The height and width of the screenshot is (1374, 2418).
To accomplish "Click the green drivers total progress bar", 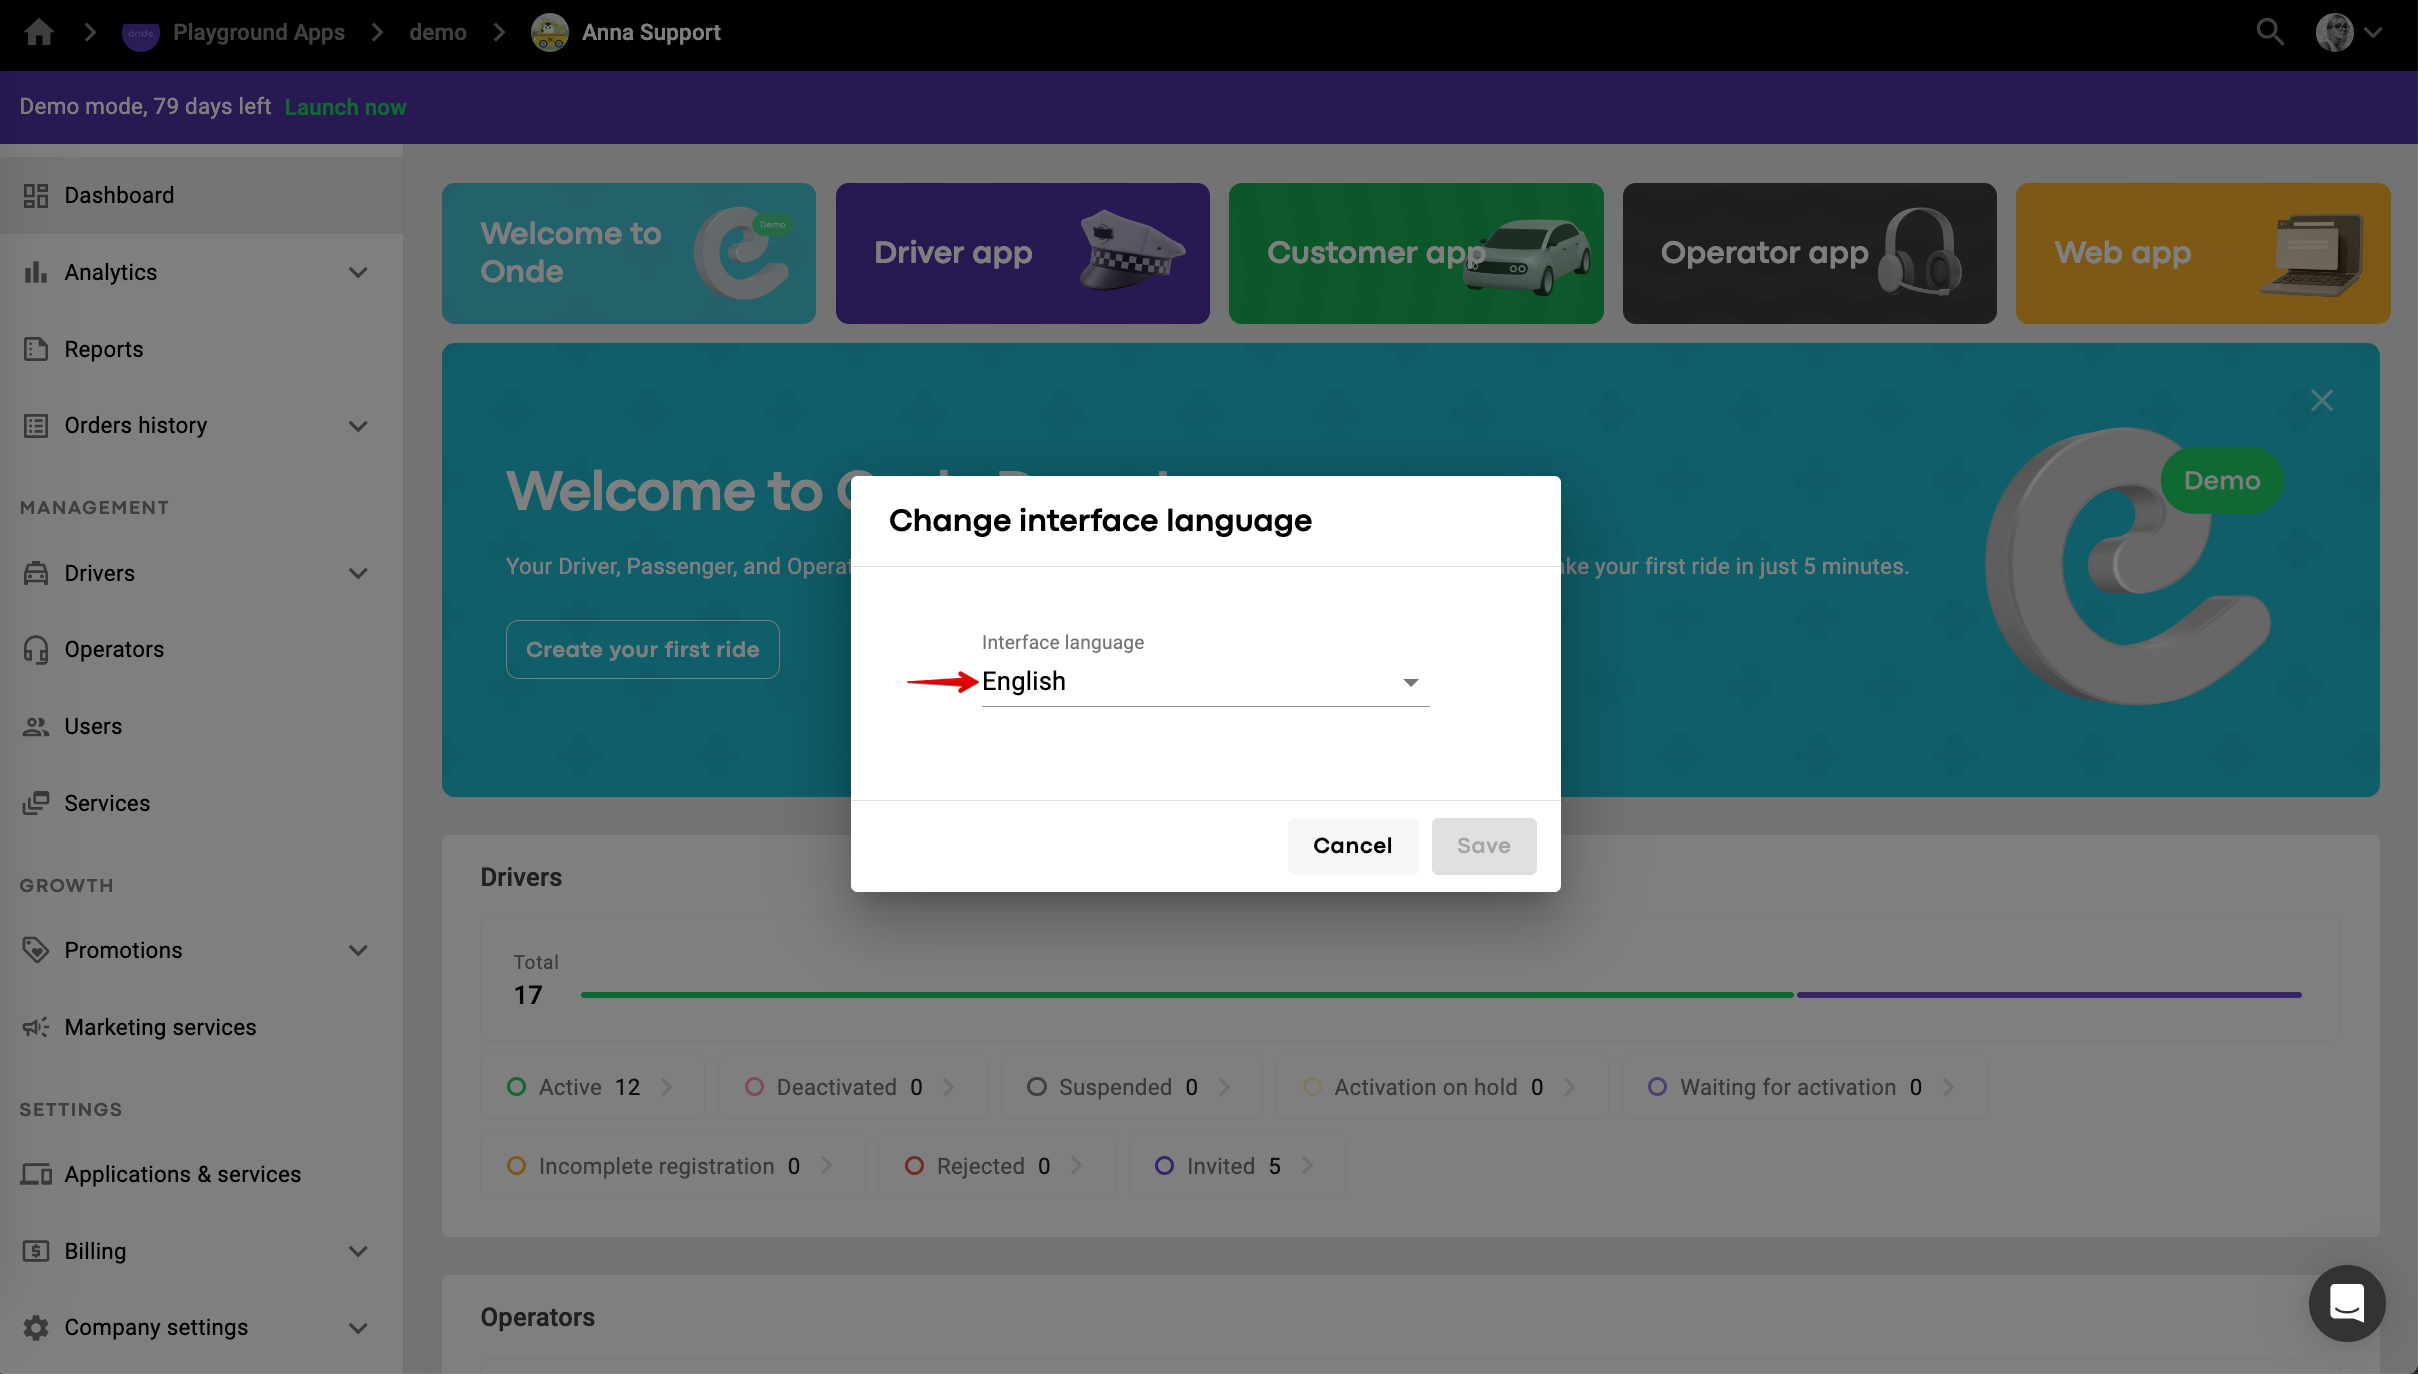I will (1186, 994).
